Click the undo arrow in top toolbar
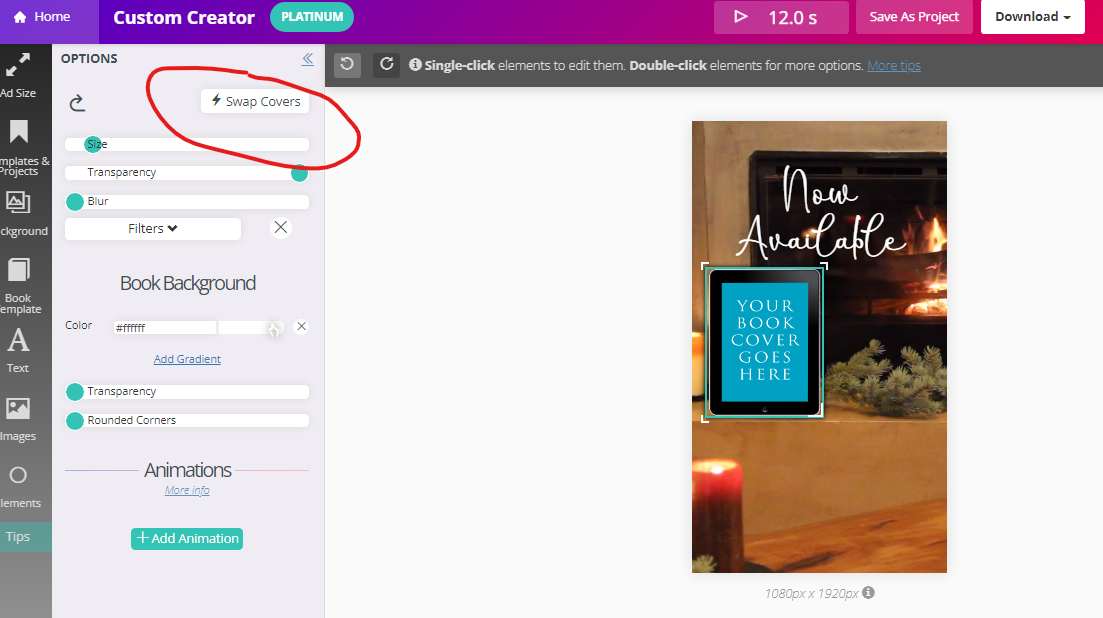This screenshot has width=1103, height=618. click(347, 65)
